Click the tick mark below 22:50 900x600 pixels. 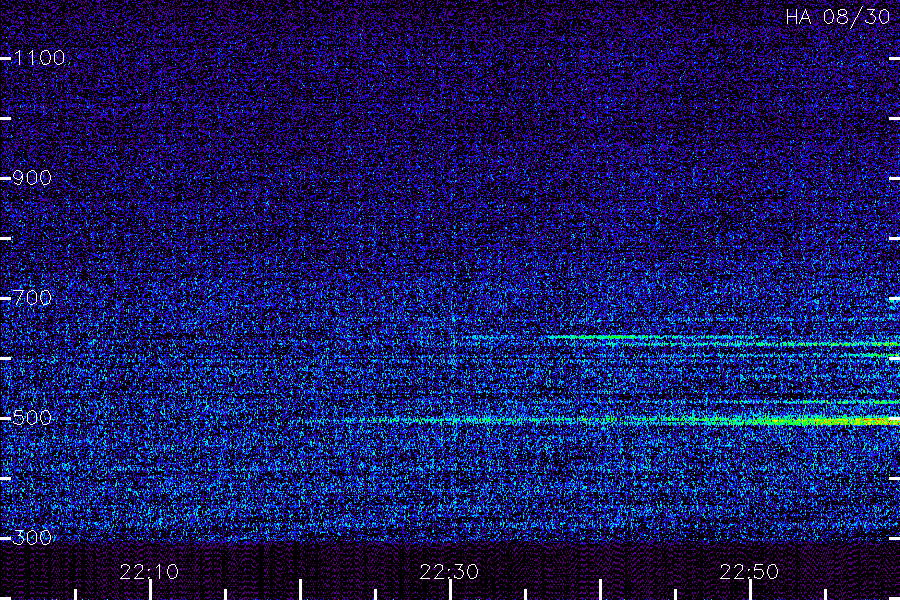coord(750,590)
